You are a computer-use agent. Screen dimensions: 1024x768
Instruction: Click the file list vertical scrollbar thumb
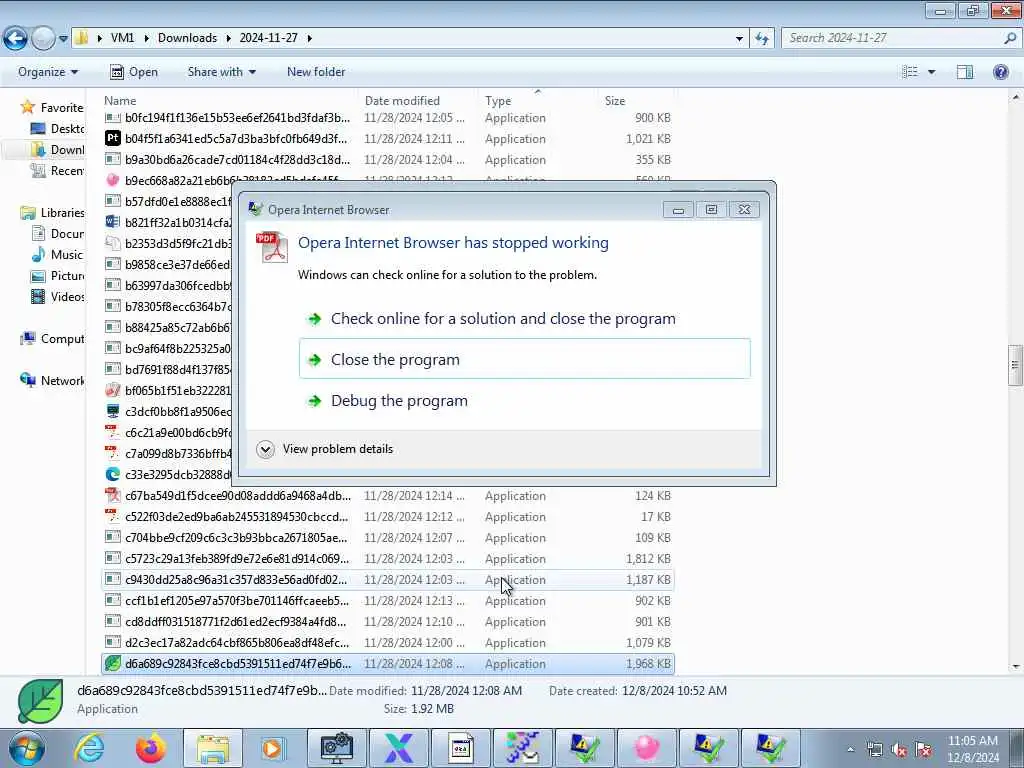tap(1015, 365)
